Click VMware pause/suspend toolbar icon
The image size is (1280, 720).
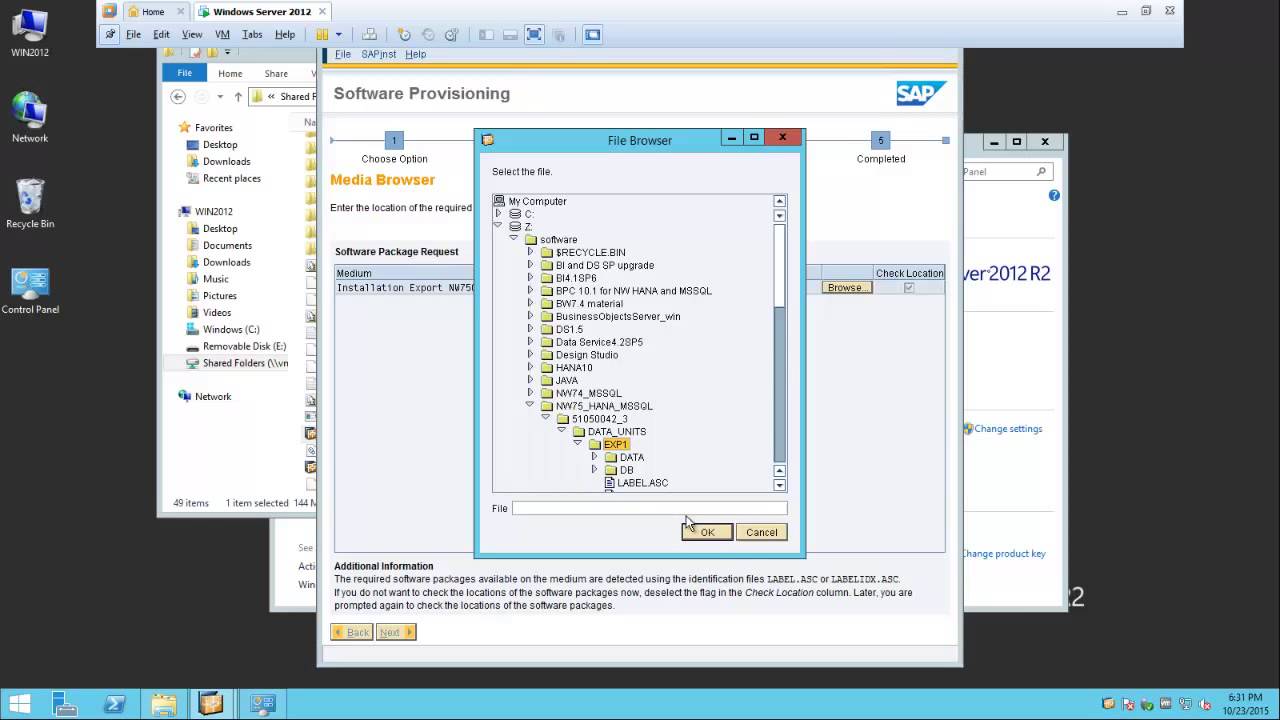pyautogui.click(x=322, y=34)
